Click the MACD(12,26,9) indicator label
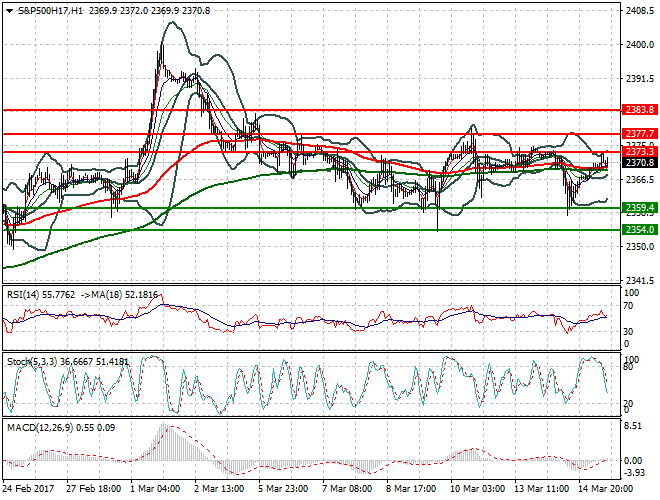Image resolution: width=660 pixels, height=500 pixels. tap(37, 428)
